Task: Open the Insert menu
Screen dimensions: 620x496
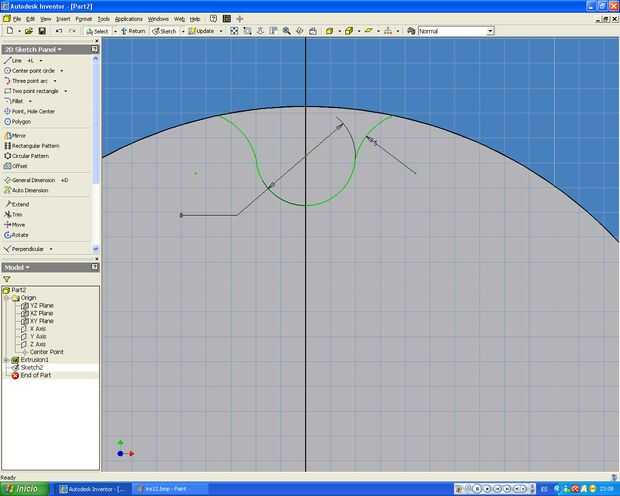Action: tap(63, 19)
